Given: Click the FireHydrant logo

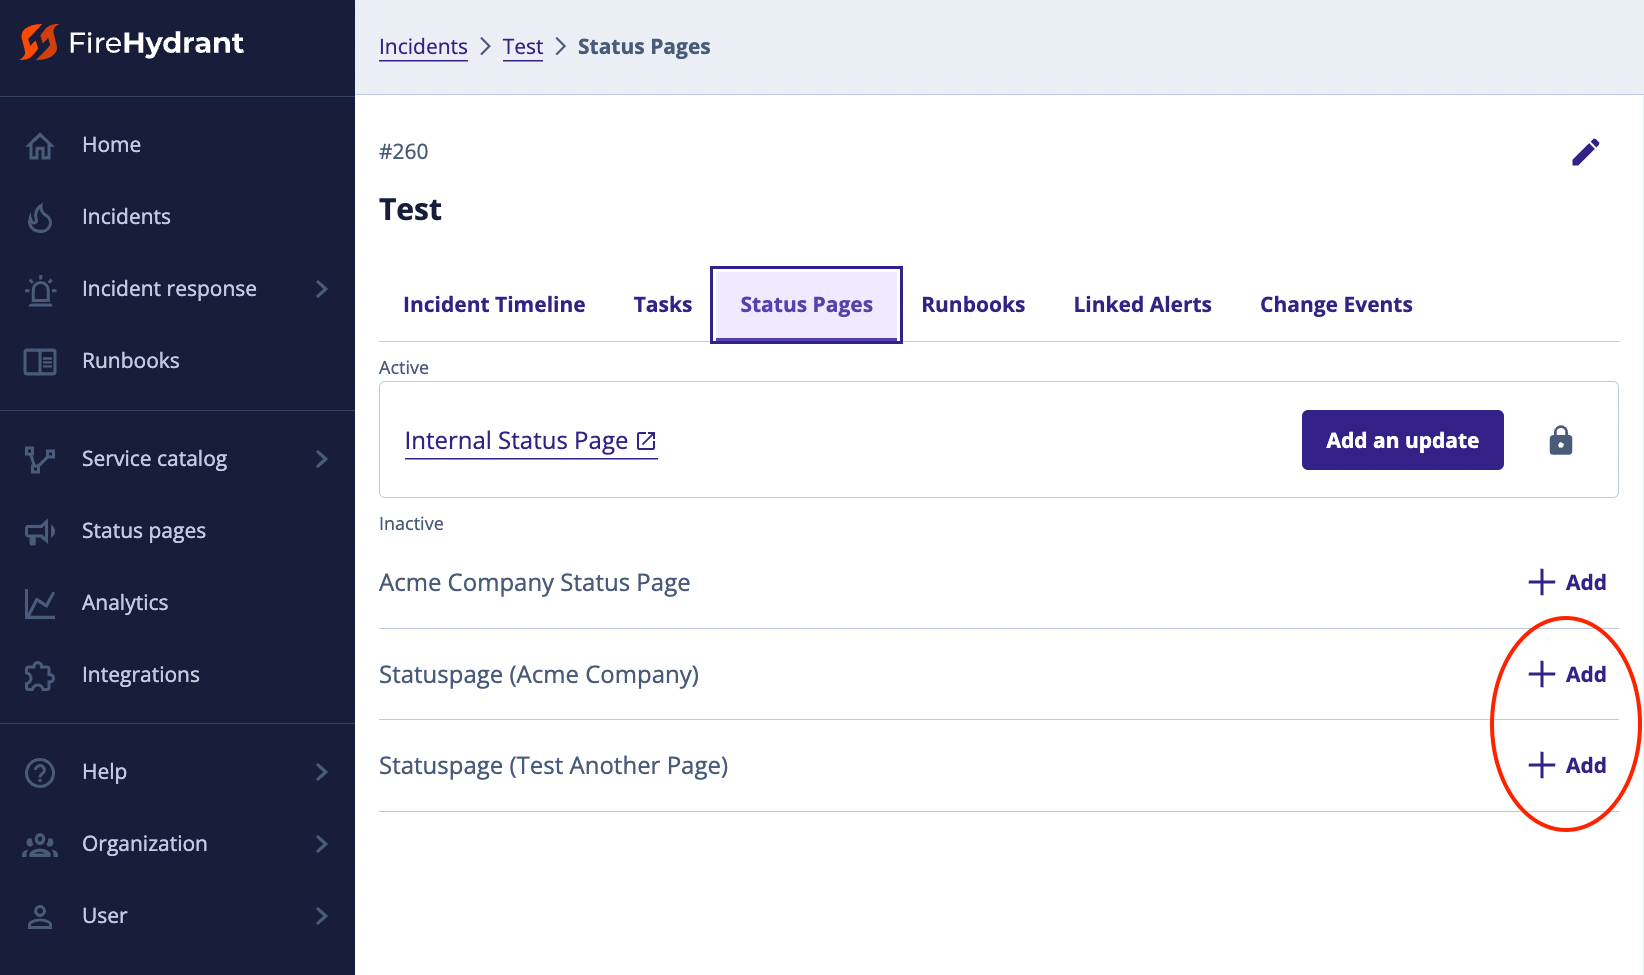Looking at the screenshot, I should [132, 43].
